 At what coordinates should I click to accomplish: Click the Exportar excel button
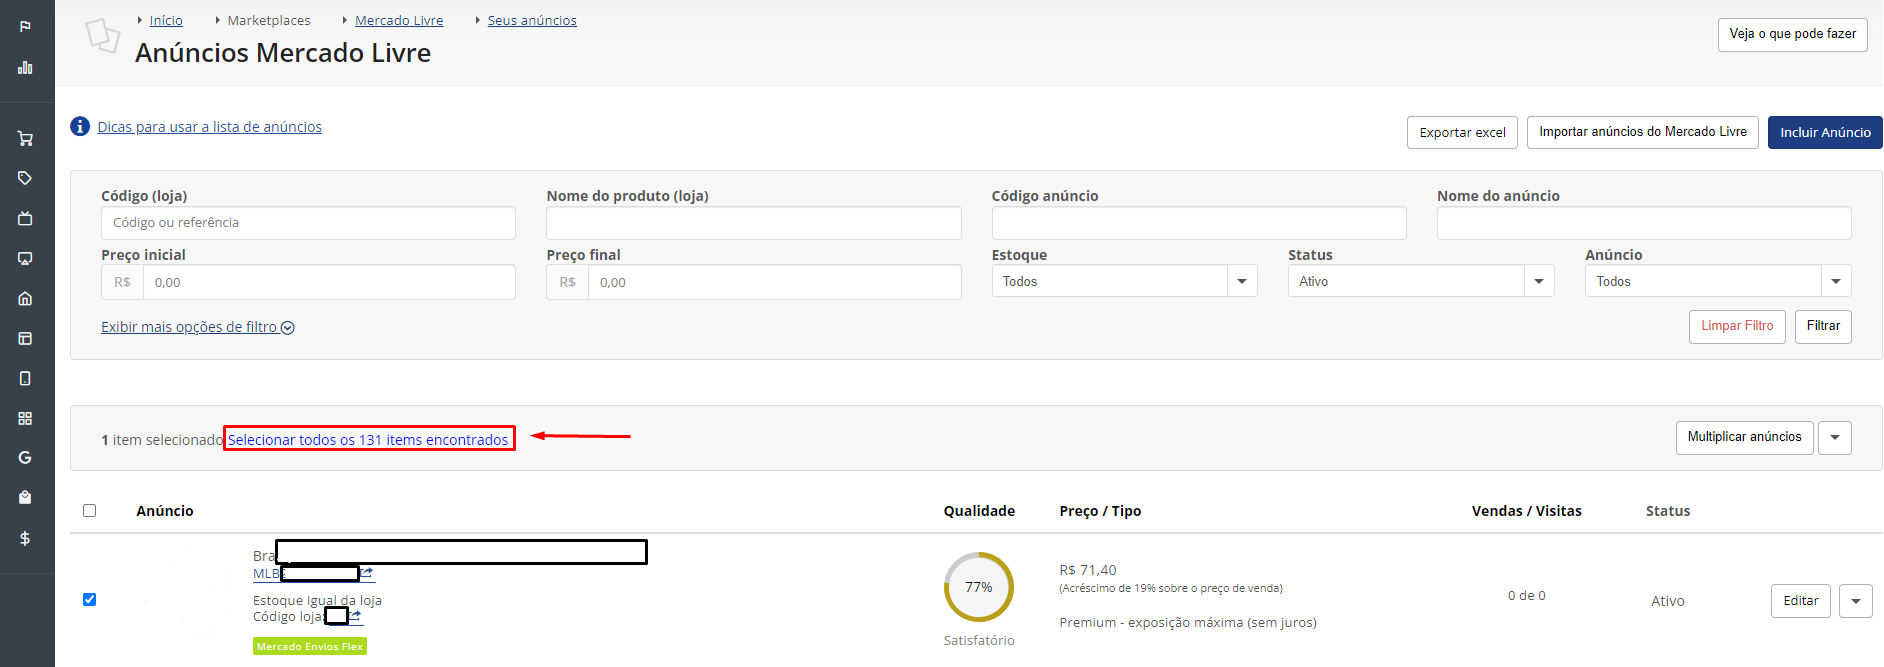click(1462, 132)
